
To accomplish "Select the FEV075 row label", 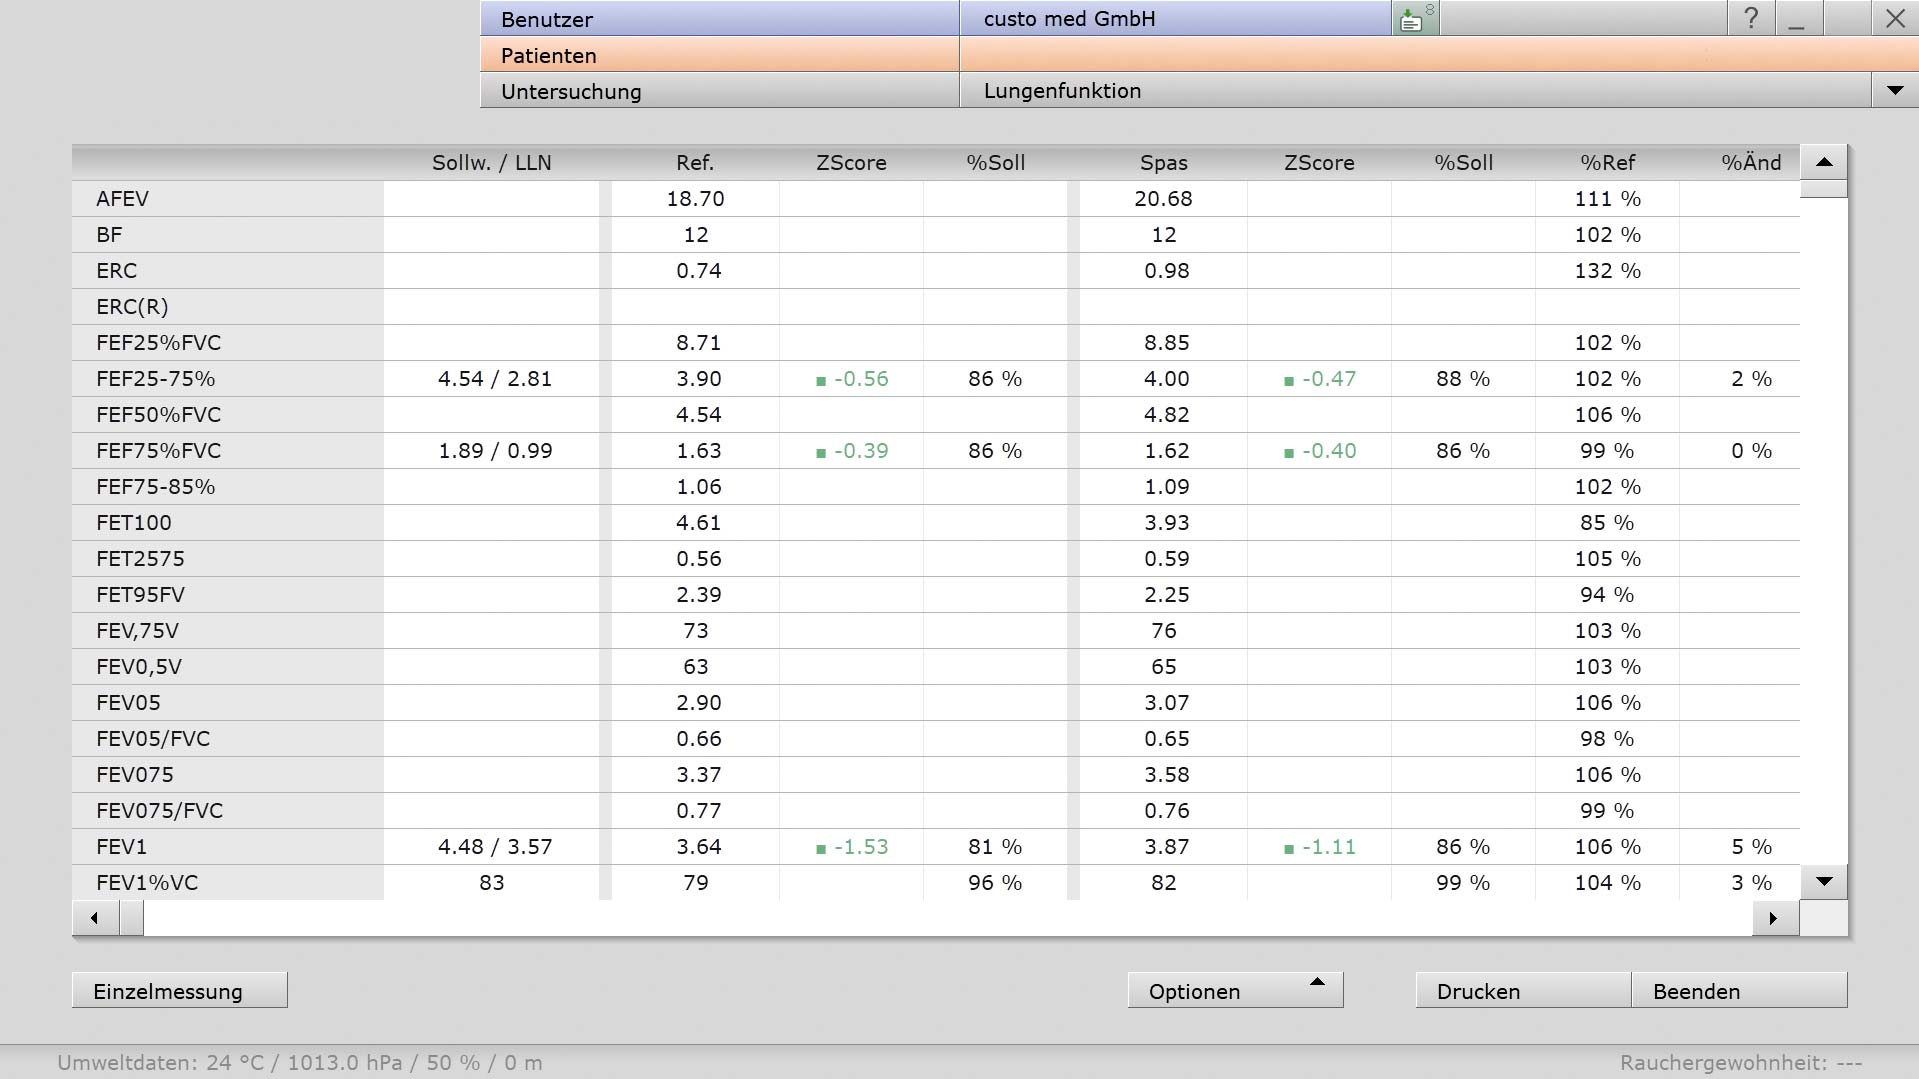I will (x=135, y=774).
